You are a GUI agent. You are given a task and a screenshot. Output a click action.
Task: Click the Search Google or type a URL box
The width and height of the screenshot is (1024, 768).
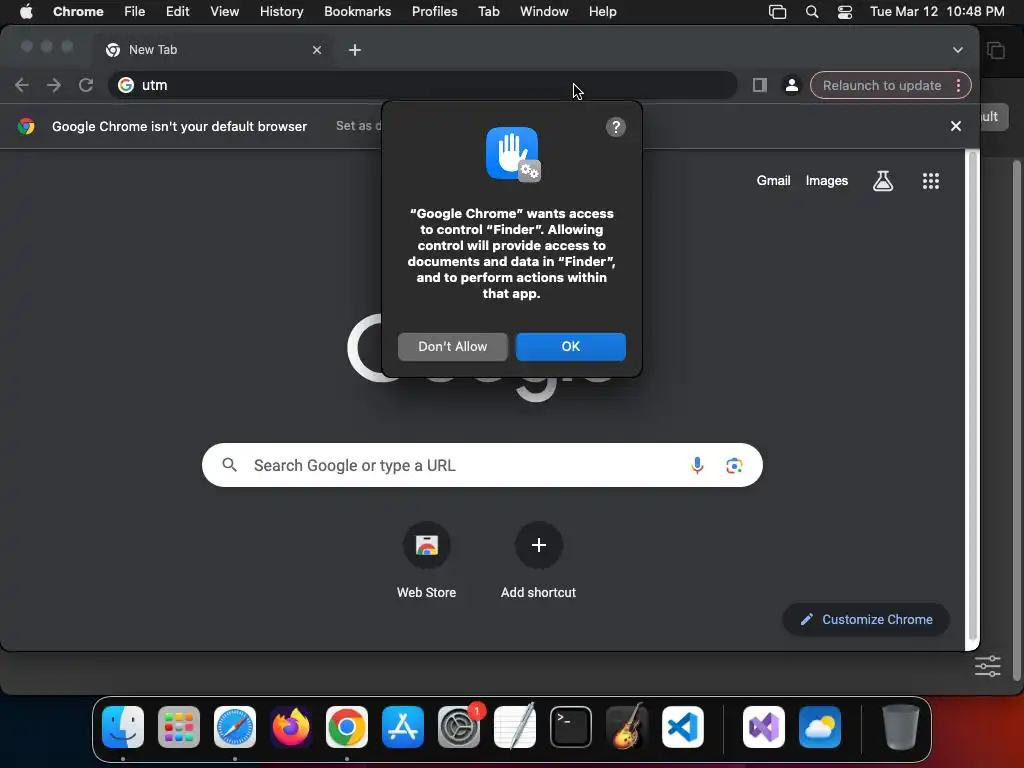(482, 465)
